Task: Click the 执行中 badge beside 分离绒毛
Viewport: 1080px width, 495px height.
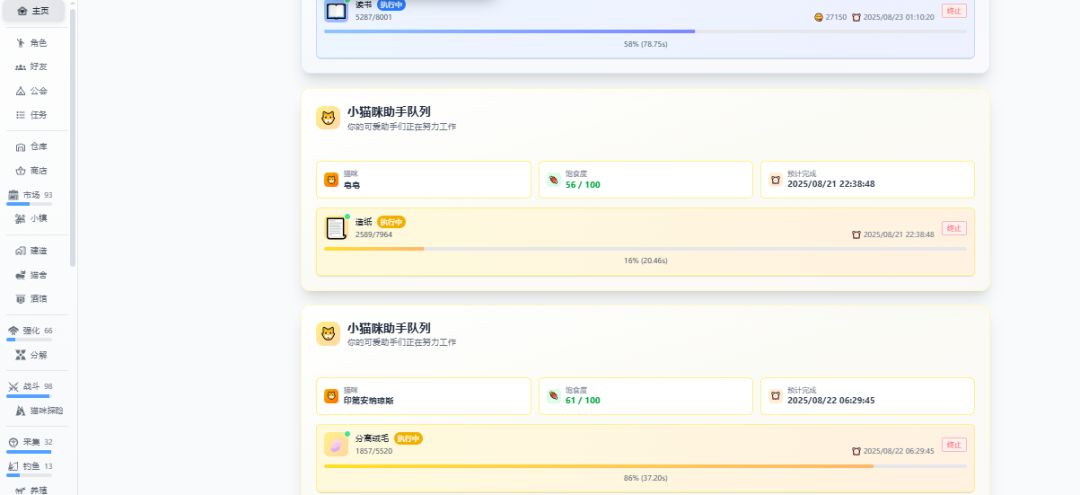Action: click(408, 439)
